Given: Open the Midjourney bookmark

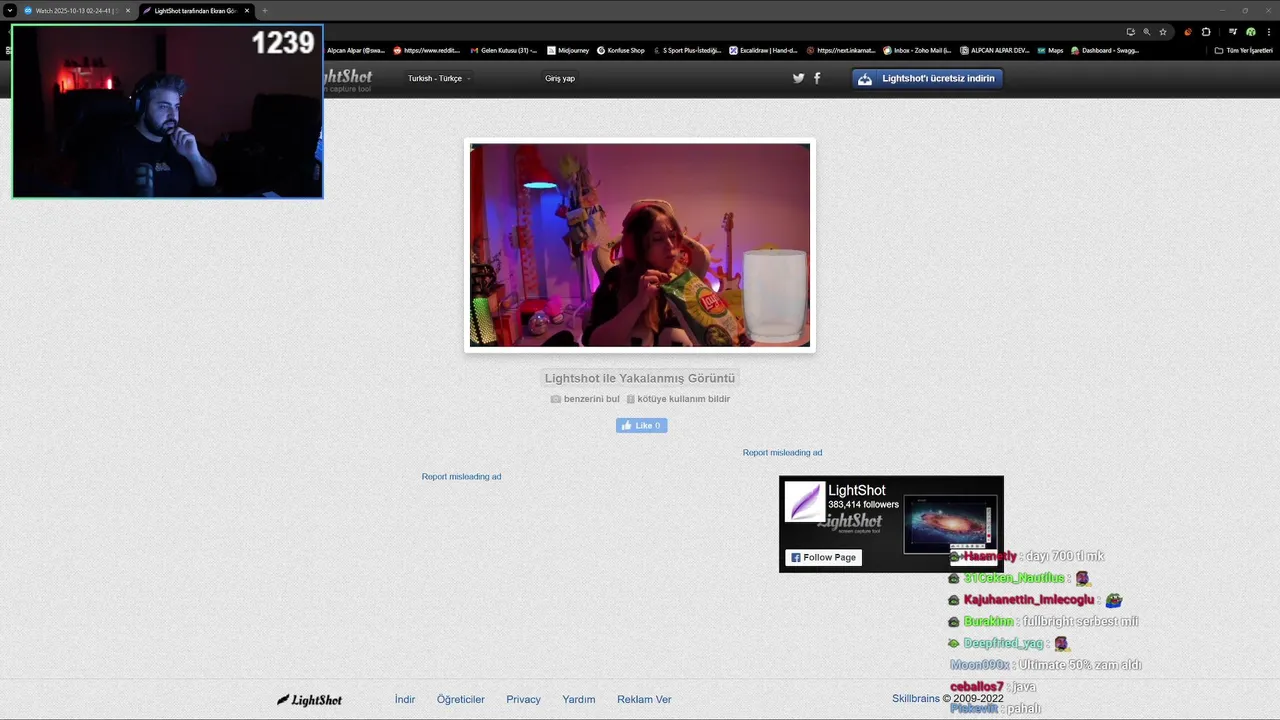Looking at the screenshot, I should pyautogui.click(x=568, y=50).
